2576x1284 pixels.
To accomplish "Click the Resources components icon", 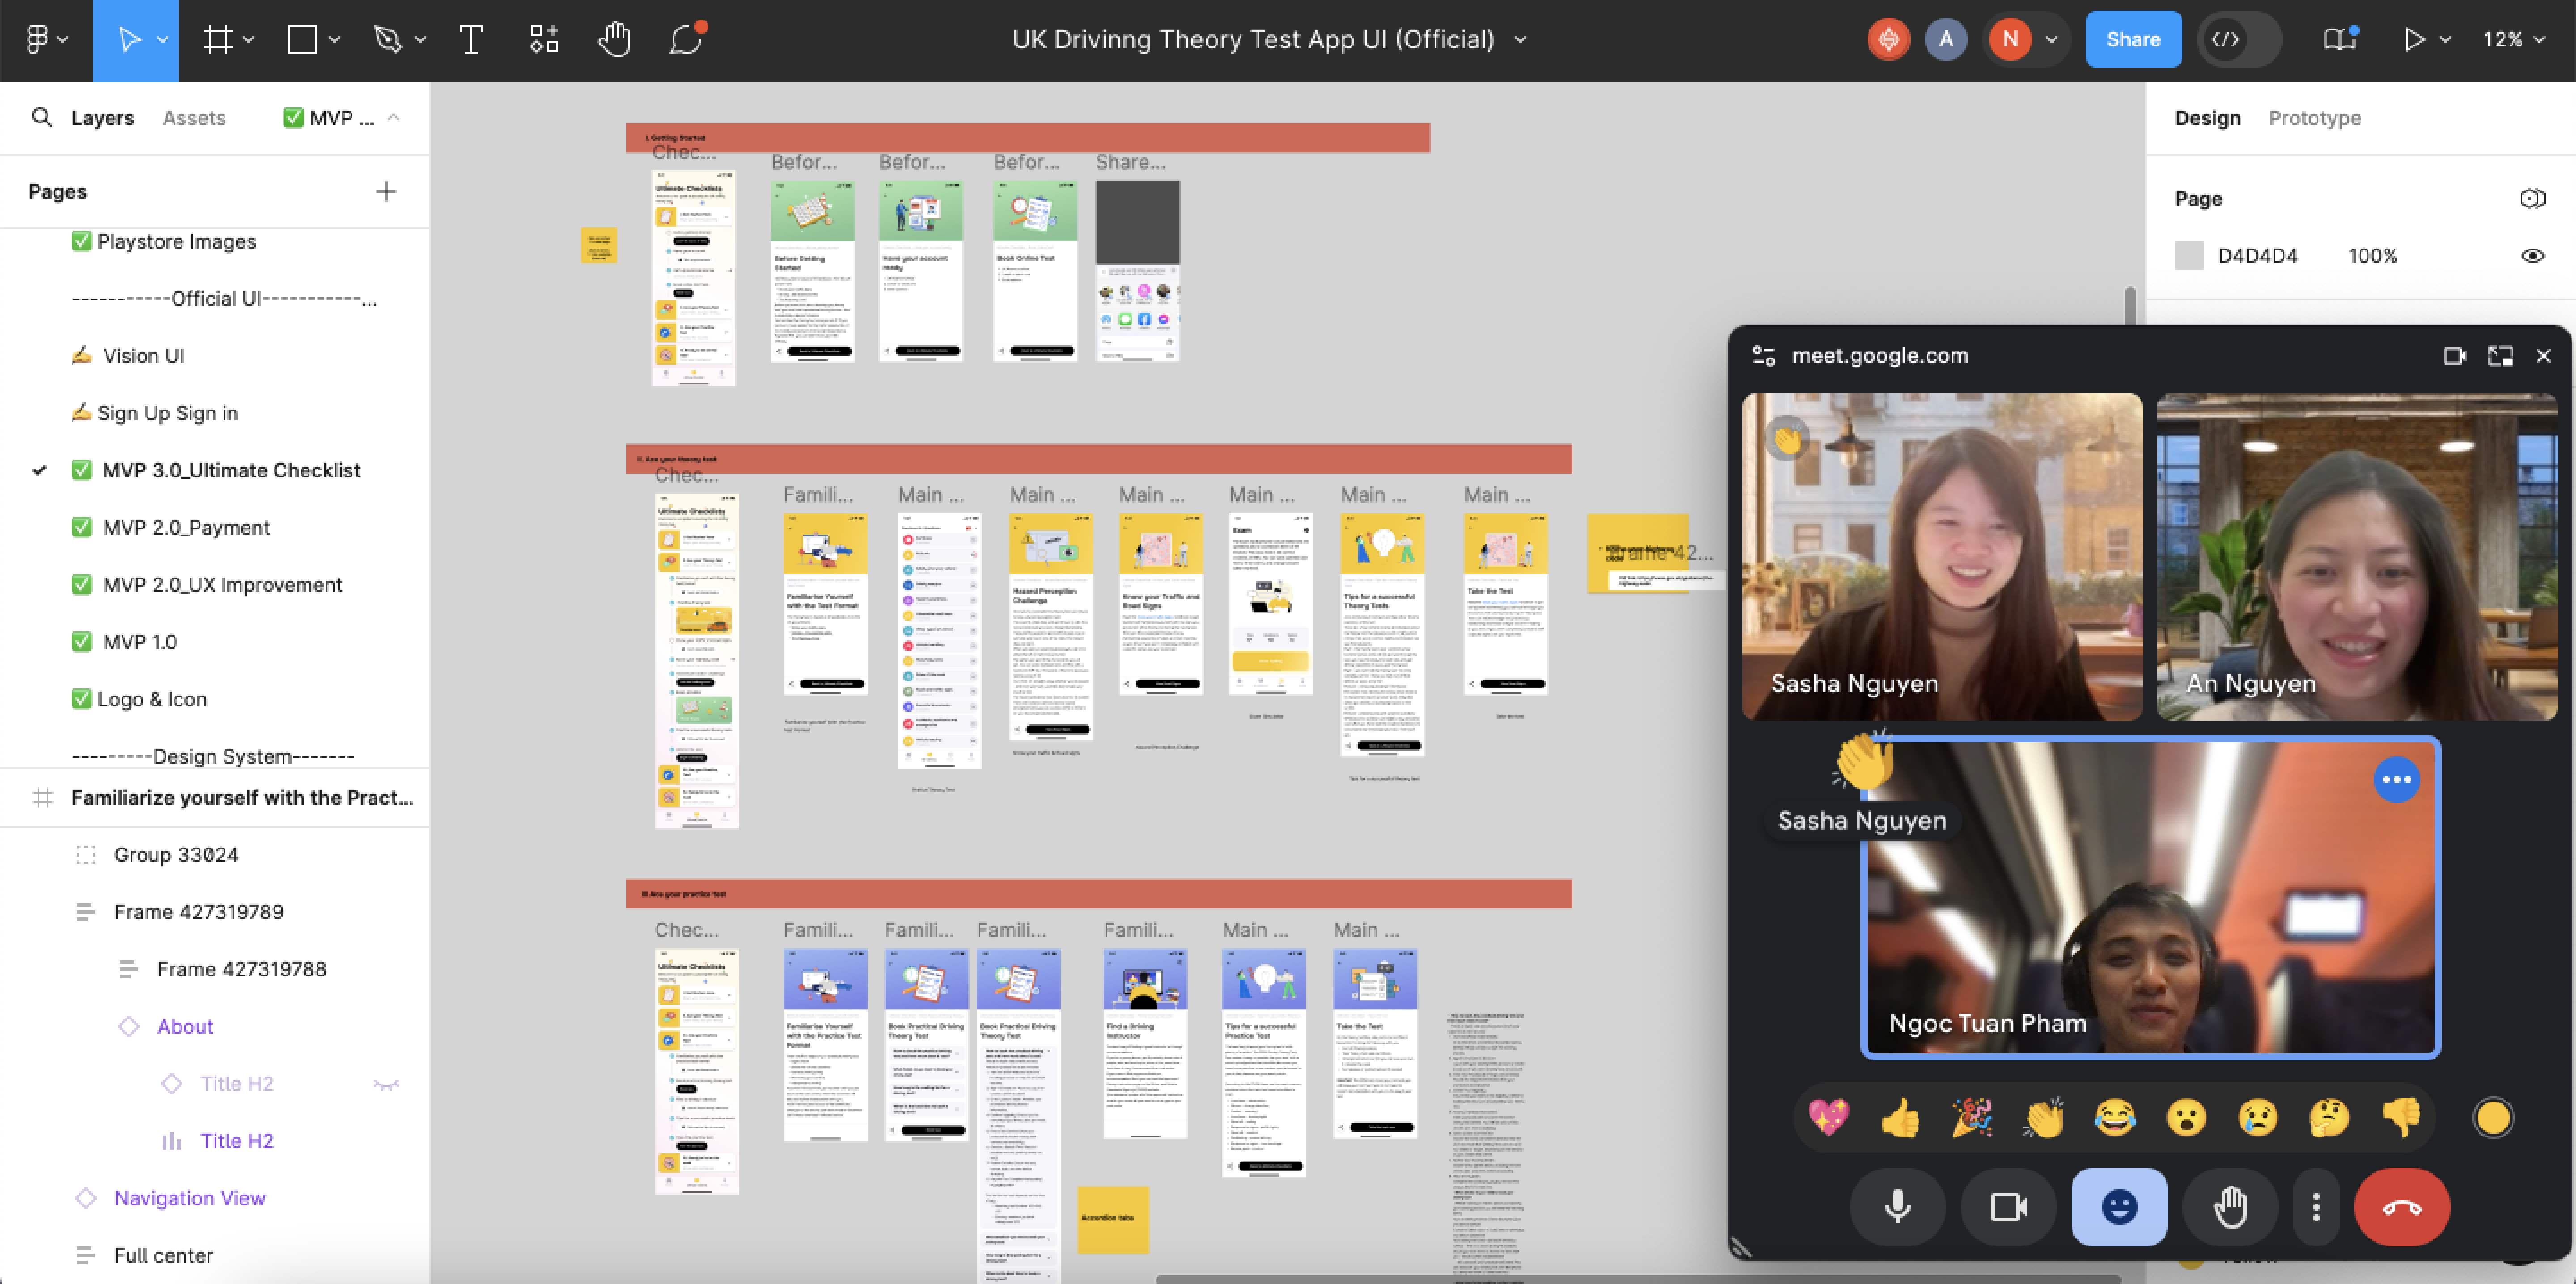I will click(544, 40).
